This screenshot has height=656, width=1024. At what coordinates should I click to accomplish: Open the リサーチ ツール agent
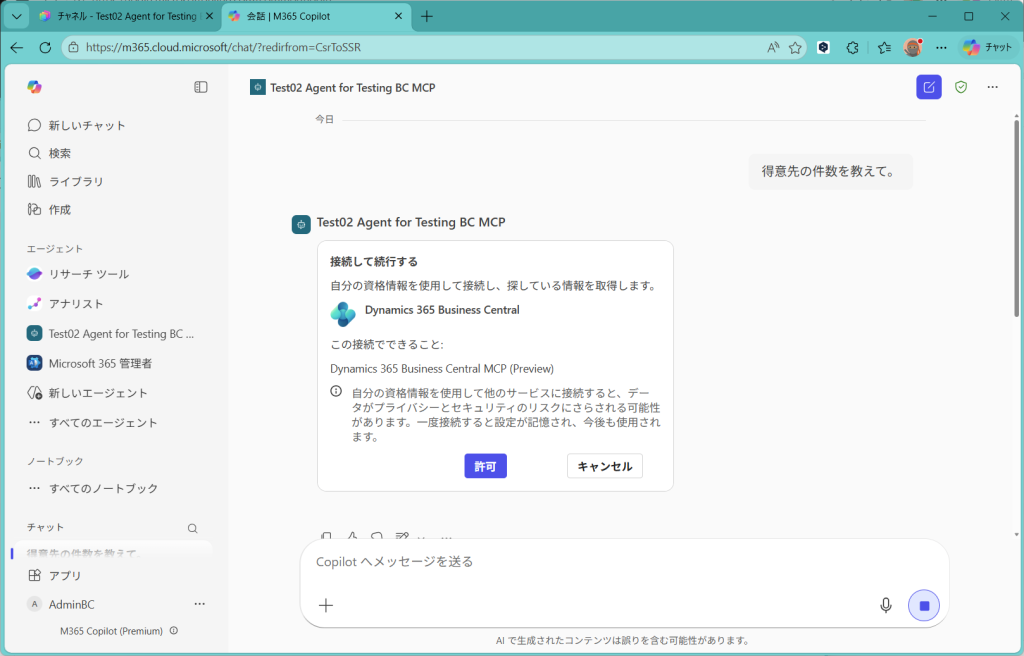coord(88,273)
